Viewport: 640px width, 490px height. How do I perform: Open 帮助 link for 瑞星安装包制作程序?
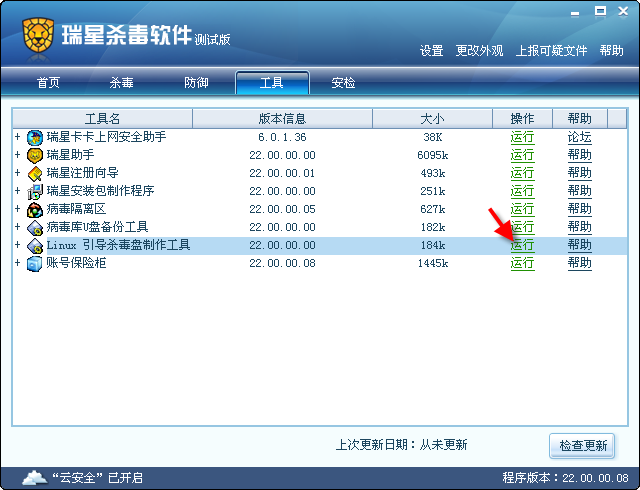[579, 191]
